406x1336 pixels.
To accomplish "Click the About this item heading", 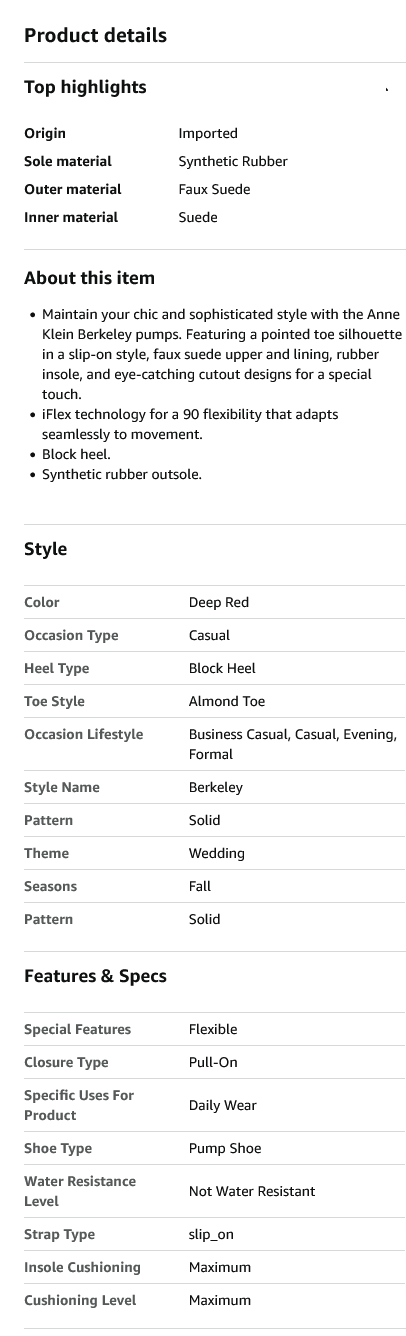I will click(89, 278).
